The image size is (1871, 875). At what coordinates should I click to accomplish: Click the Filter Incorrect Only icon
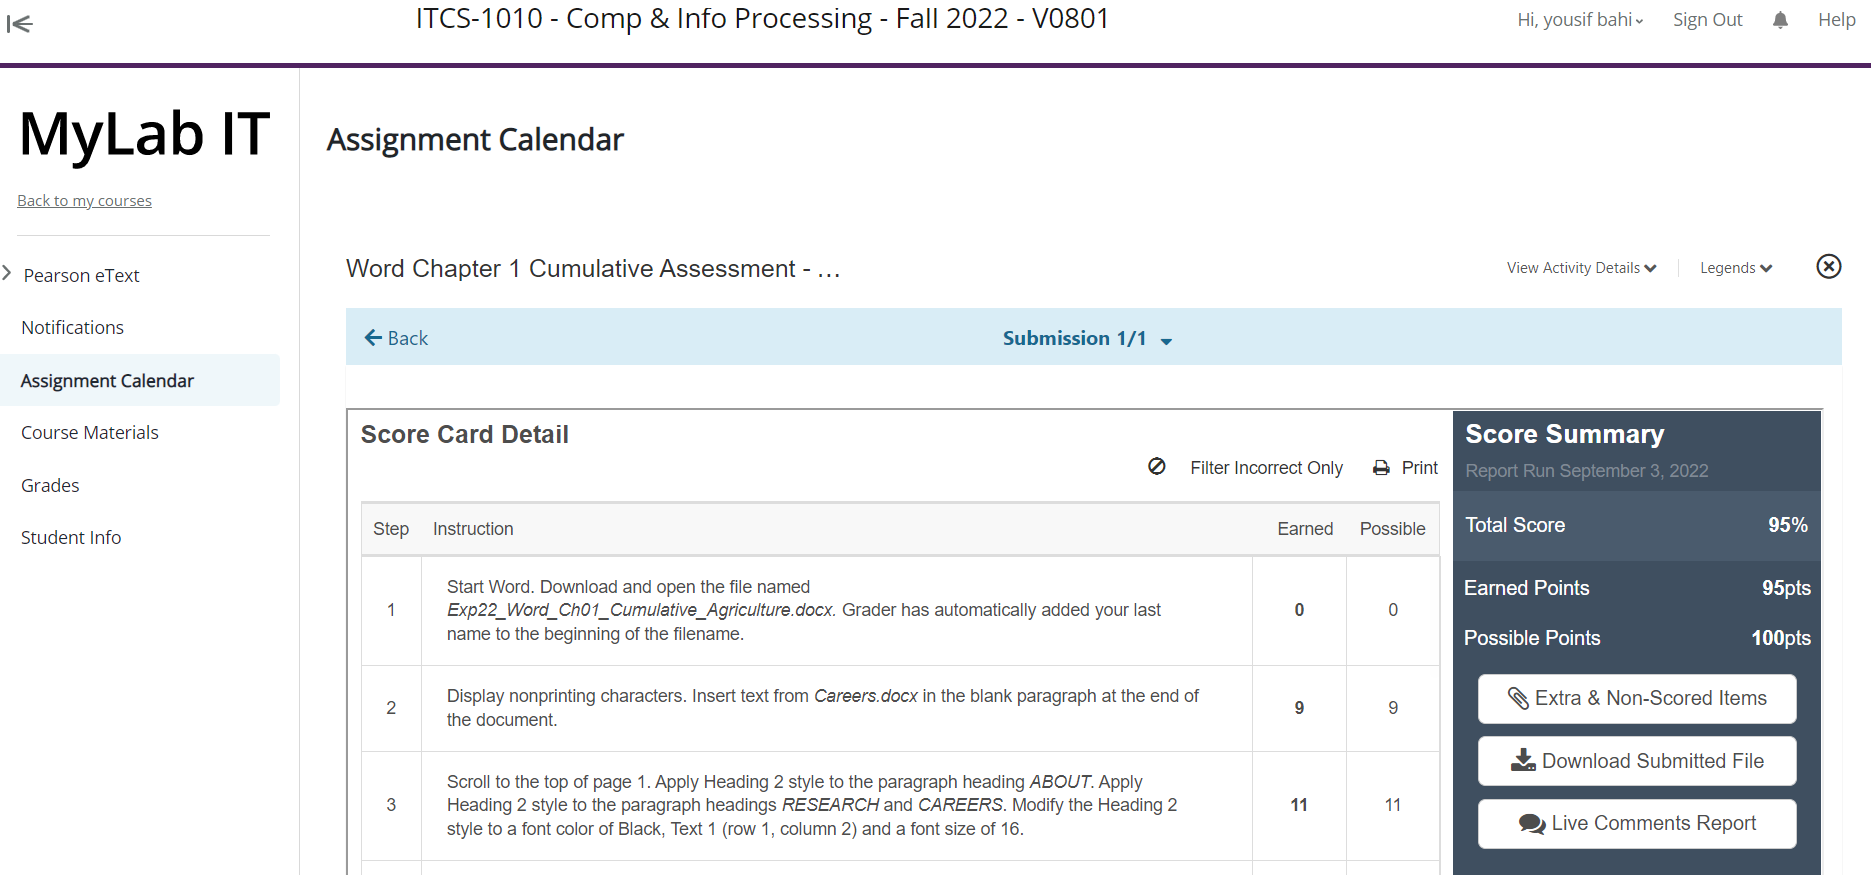point(1156,466)
